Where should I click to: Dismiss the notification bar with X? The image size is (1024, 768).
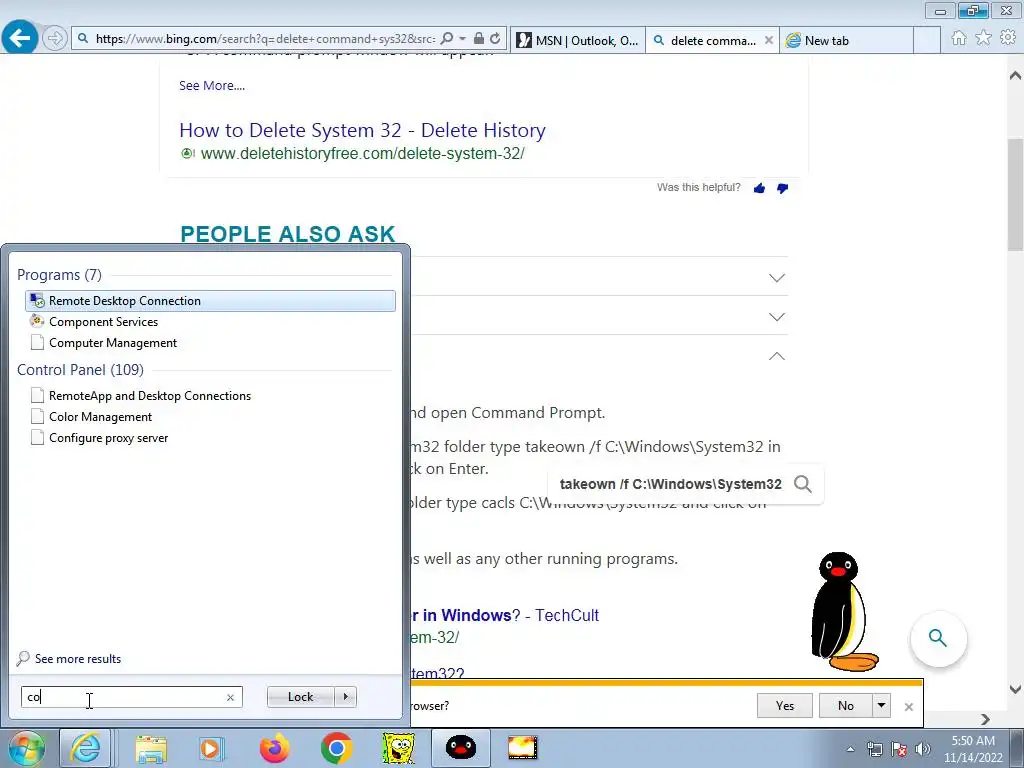(908, 707)
